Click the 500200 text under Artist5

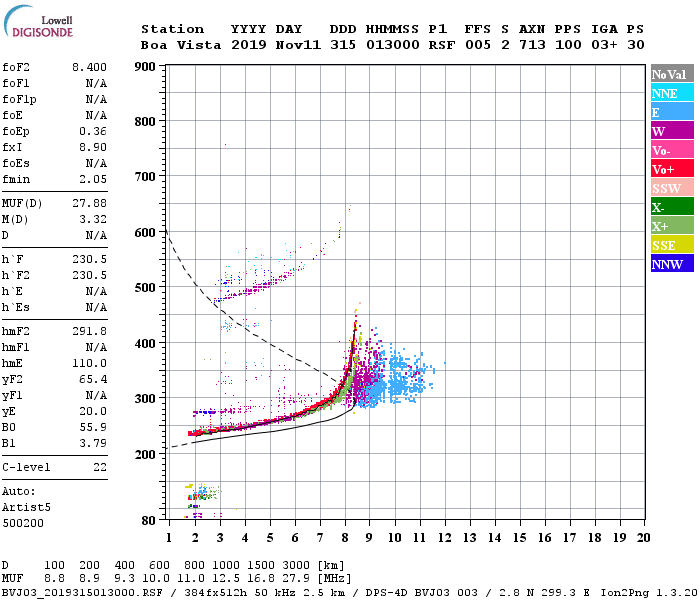pyautogui.click(x=23, y=523)
